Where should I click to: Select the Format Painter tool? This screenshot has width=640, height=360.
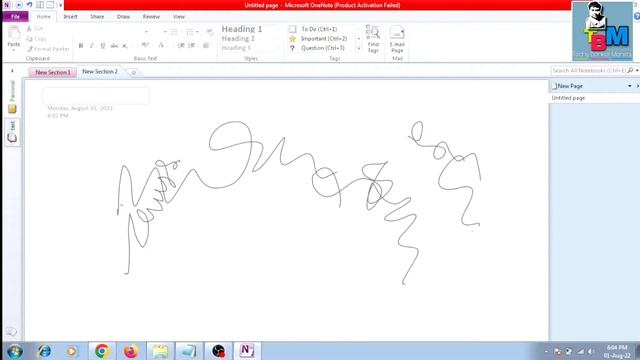coord(48,49)
